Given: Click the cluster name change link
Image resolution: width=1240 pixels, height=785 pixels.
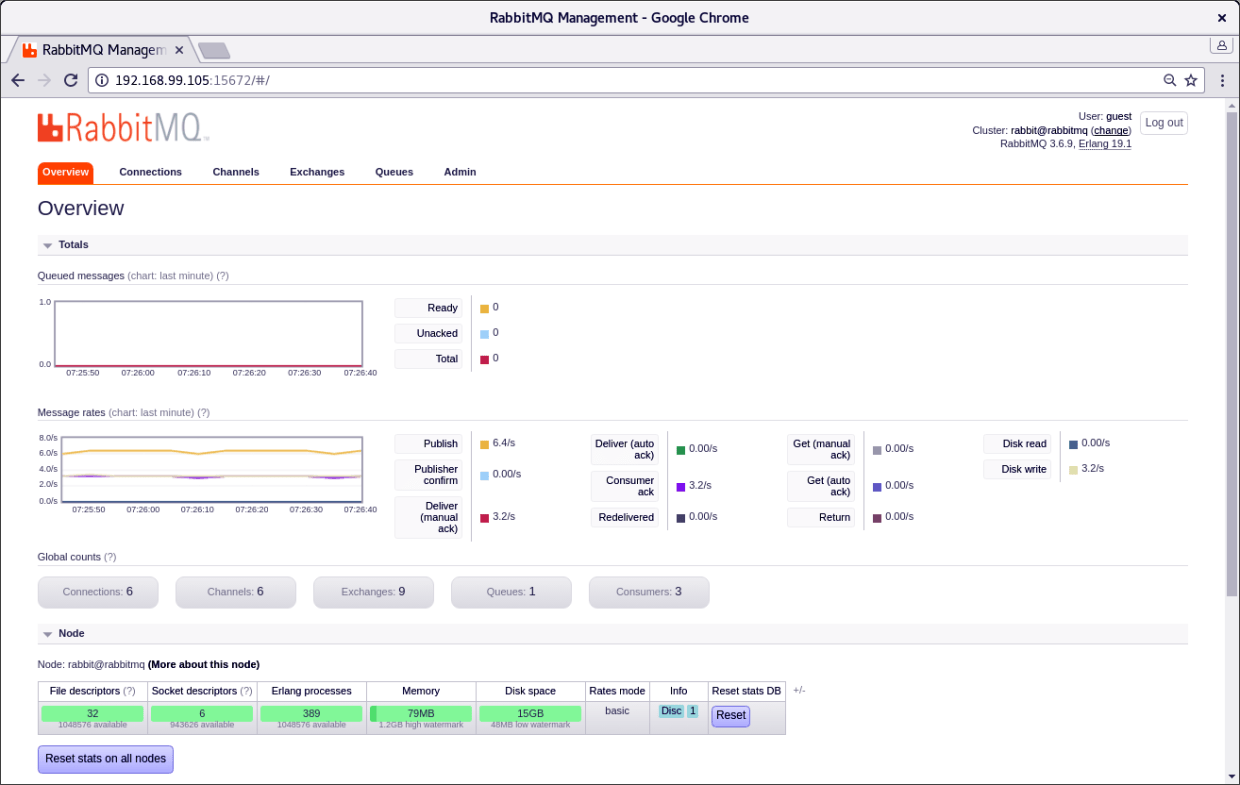Looking at the screenshot, I should [1111, 131].
